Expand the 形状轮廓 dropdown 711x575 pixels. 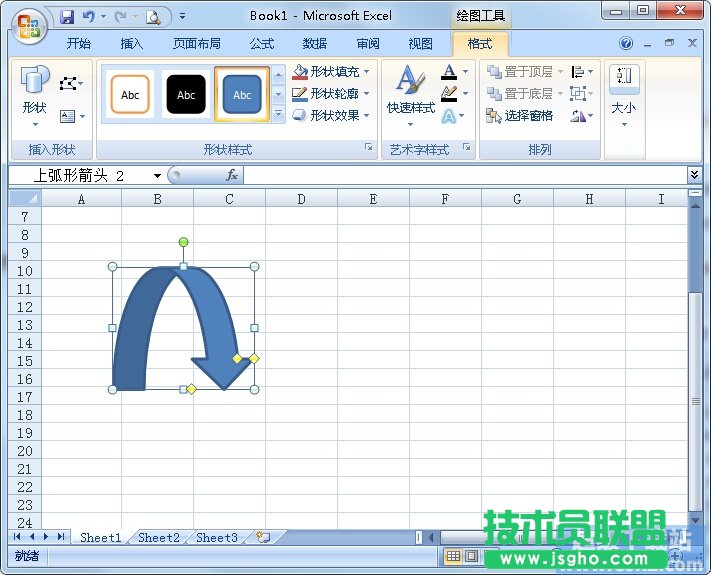coord(367,94)
